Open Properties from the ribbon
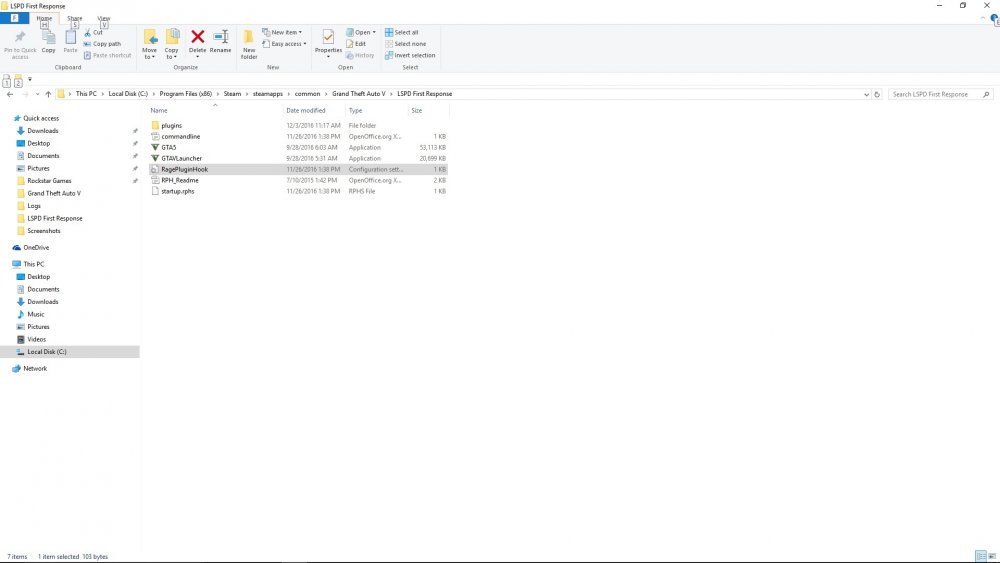The width and height of the screenshot is (1000, 563). [328, 40]
